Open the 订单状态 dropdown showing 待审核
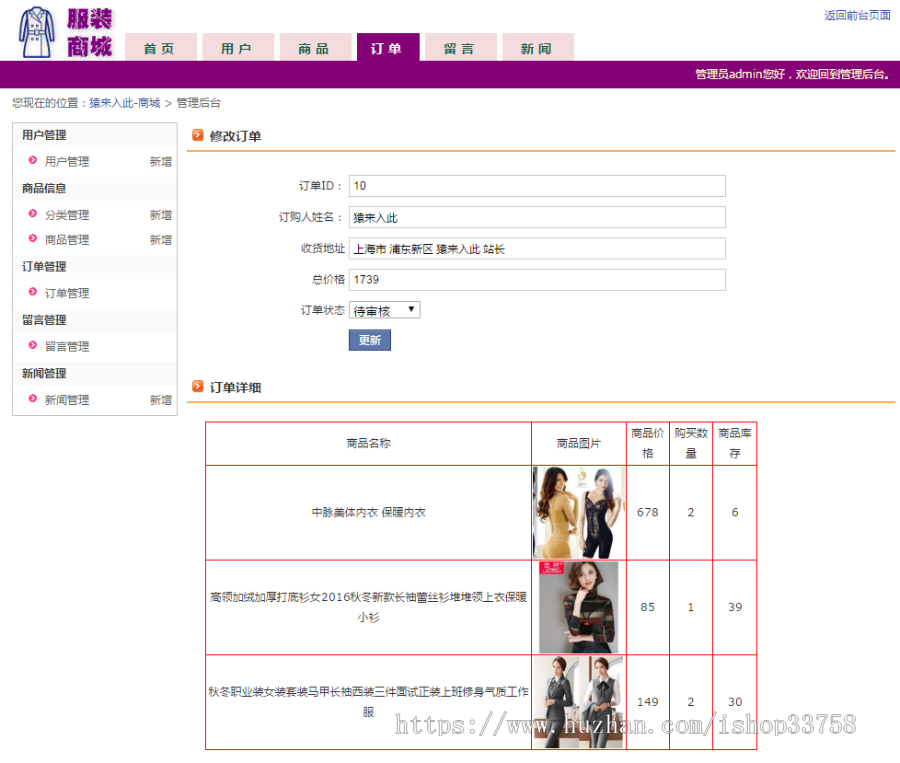The image size is (900, 763). (385, 310)
